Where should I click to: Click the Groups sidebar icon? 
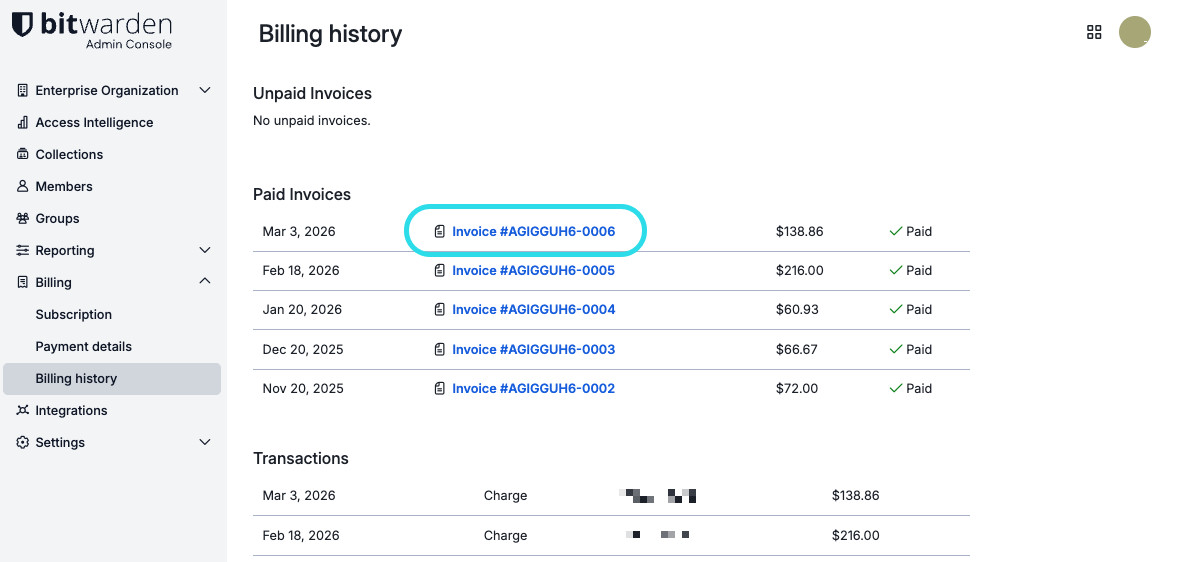tap(23, 219)
